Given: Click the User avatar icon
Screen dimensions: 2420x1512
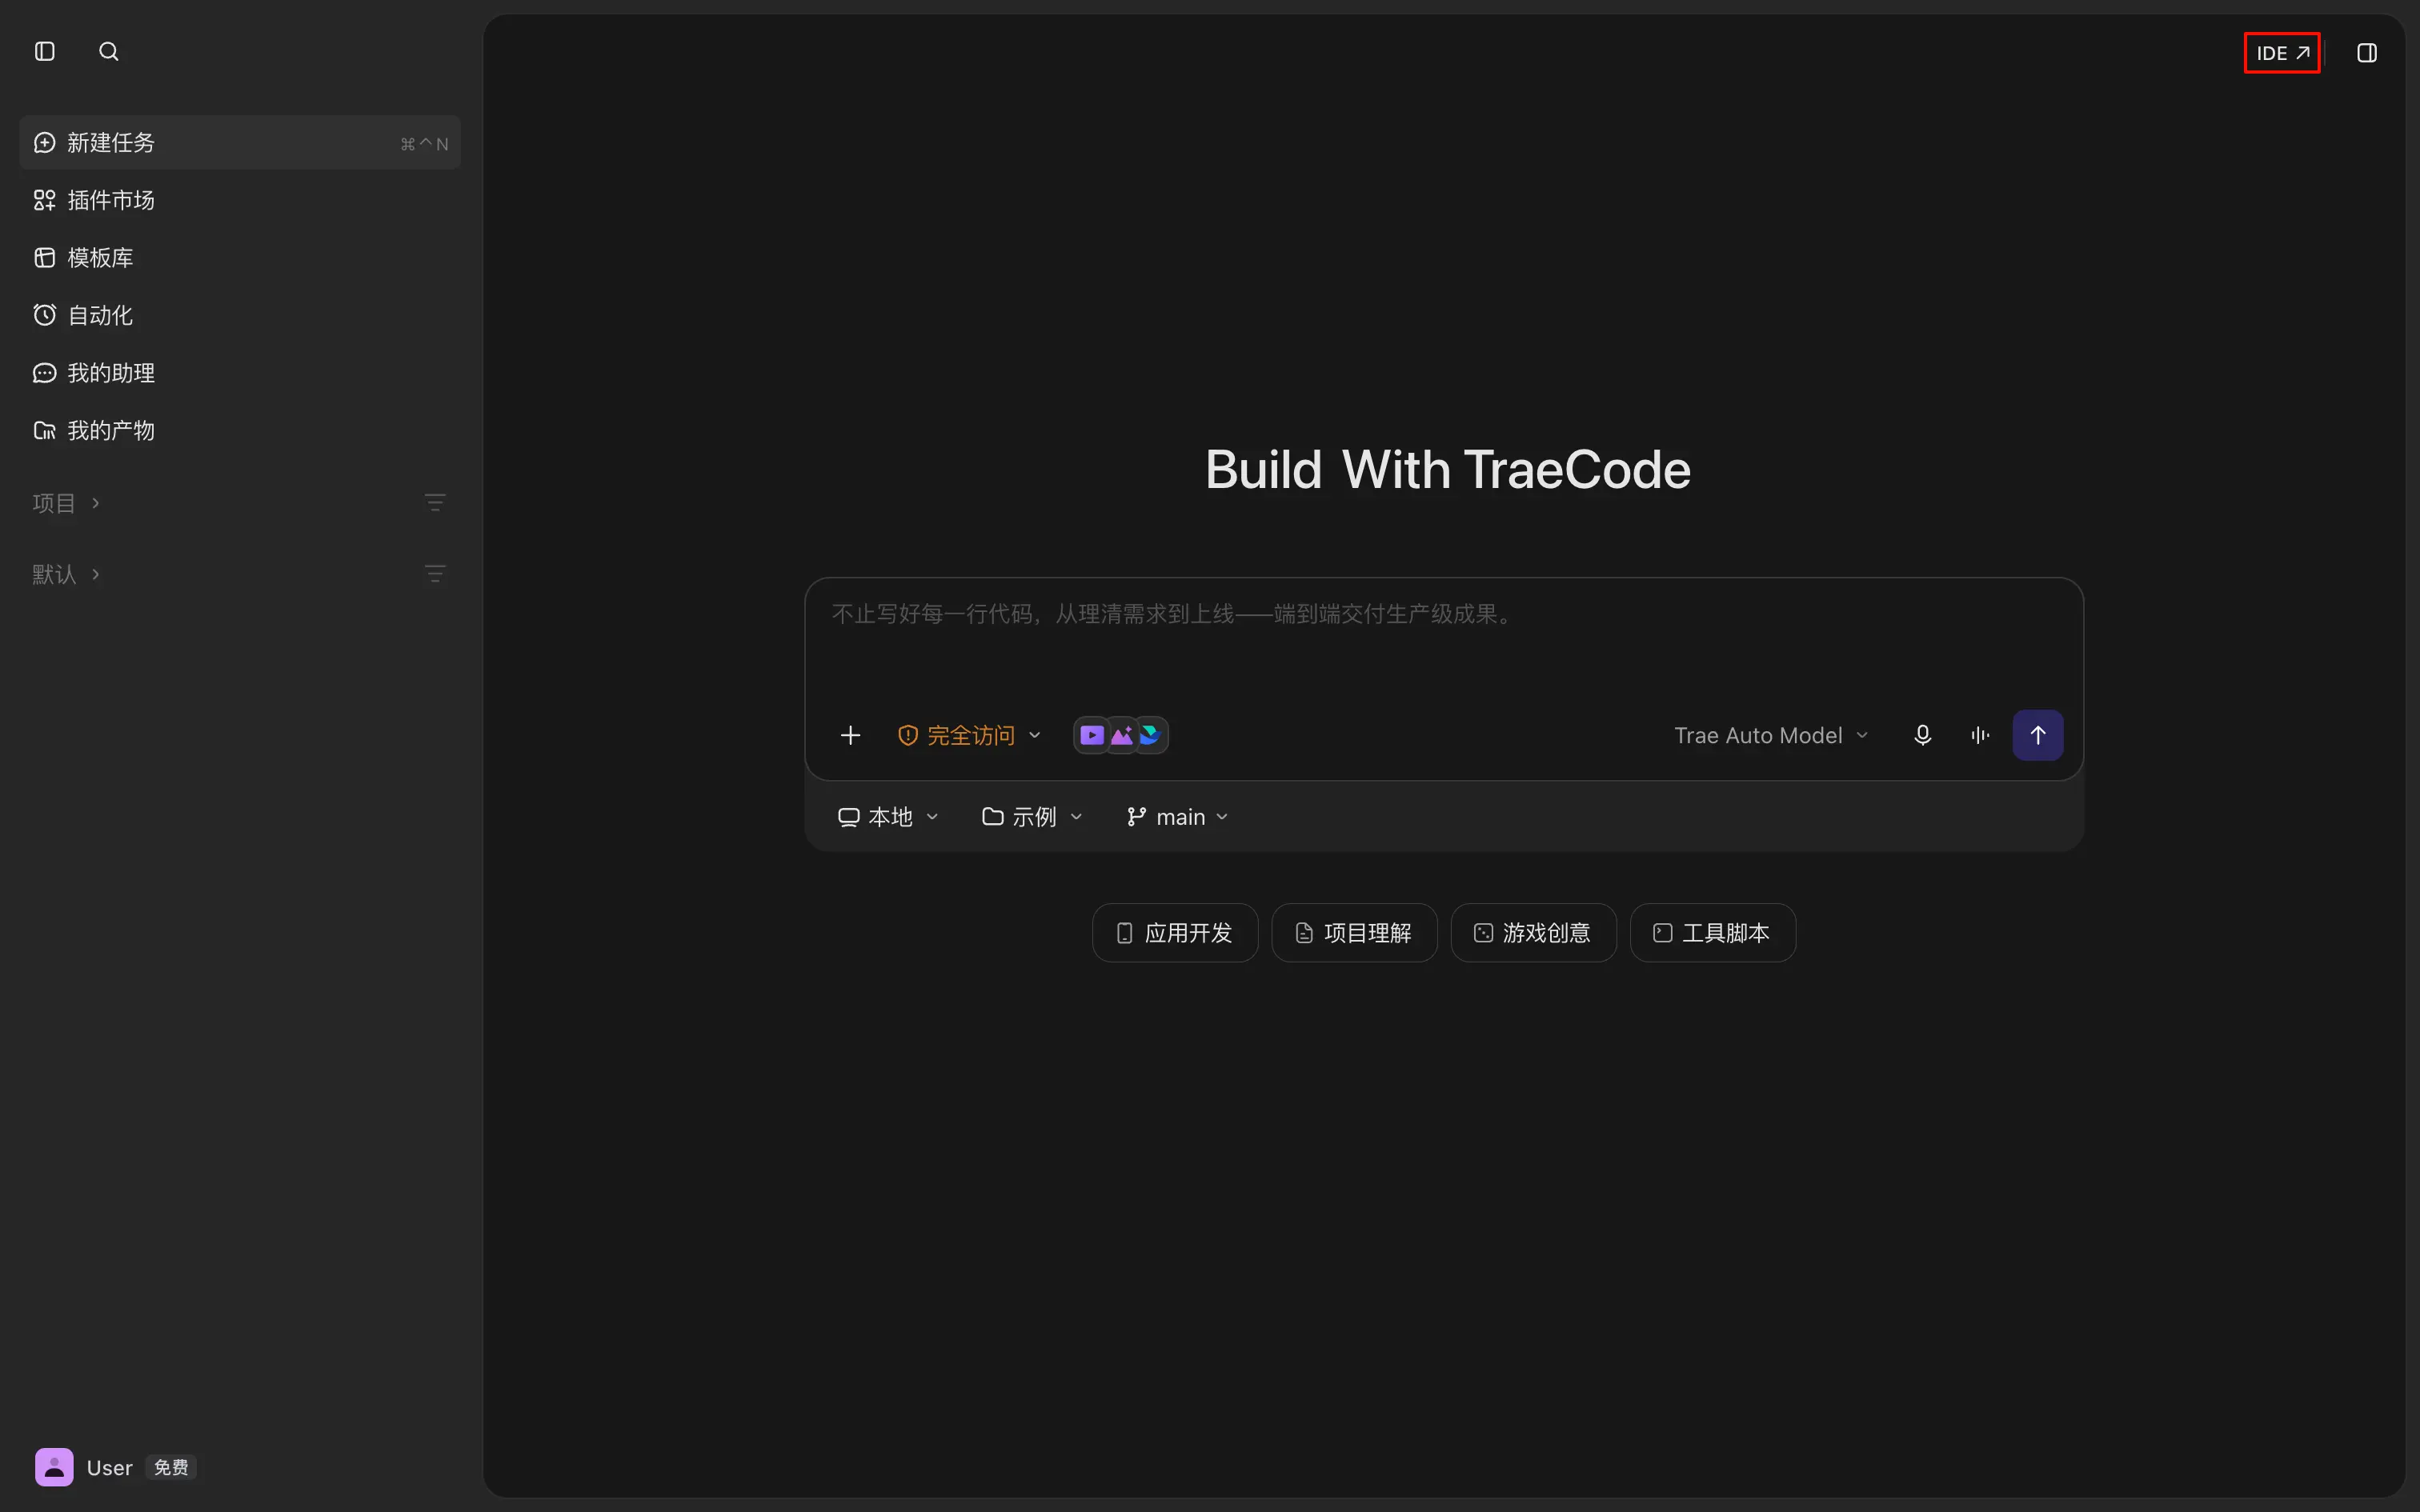Looking at the screenshot, I should coord(54,1467).
